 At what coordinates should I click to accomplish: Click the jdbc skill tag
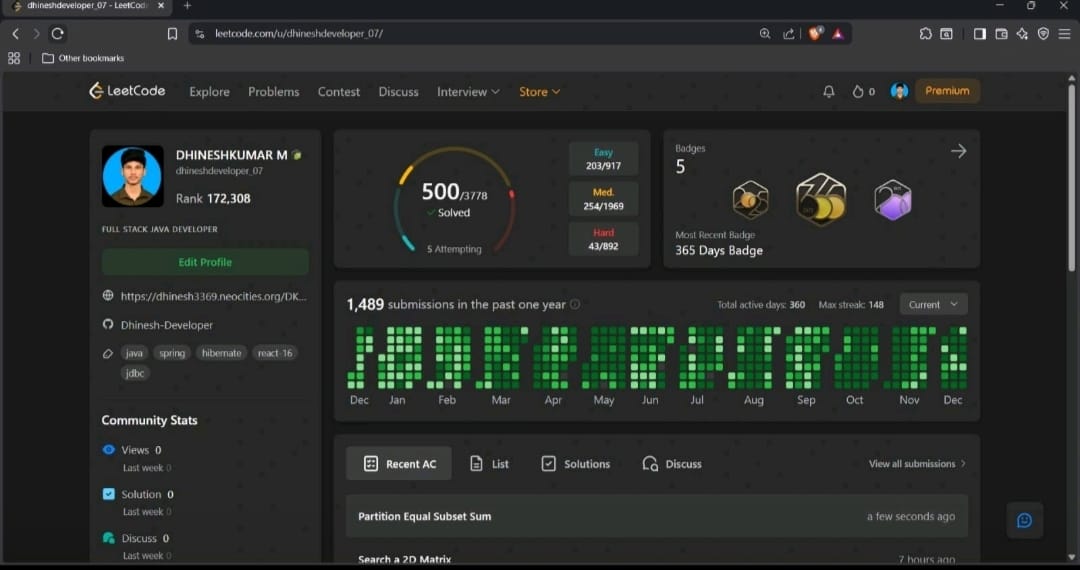[x=135, y=373]
